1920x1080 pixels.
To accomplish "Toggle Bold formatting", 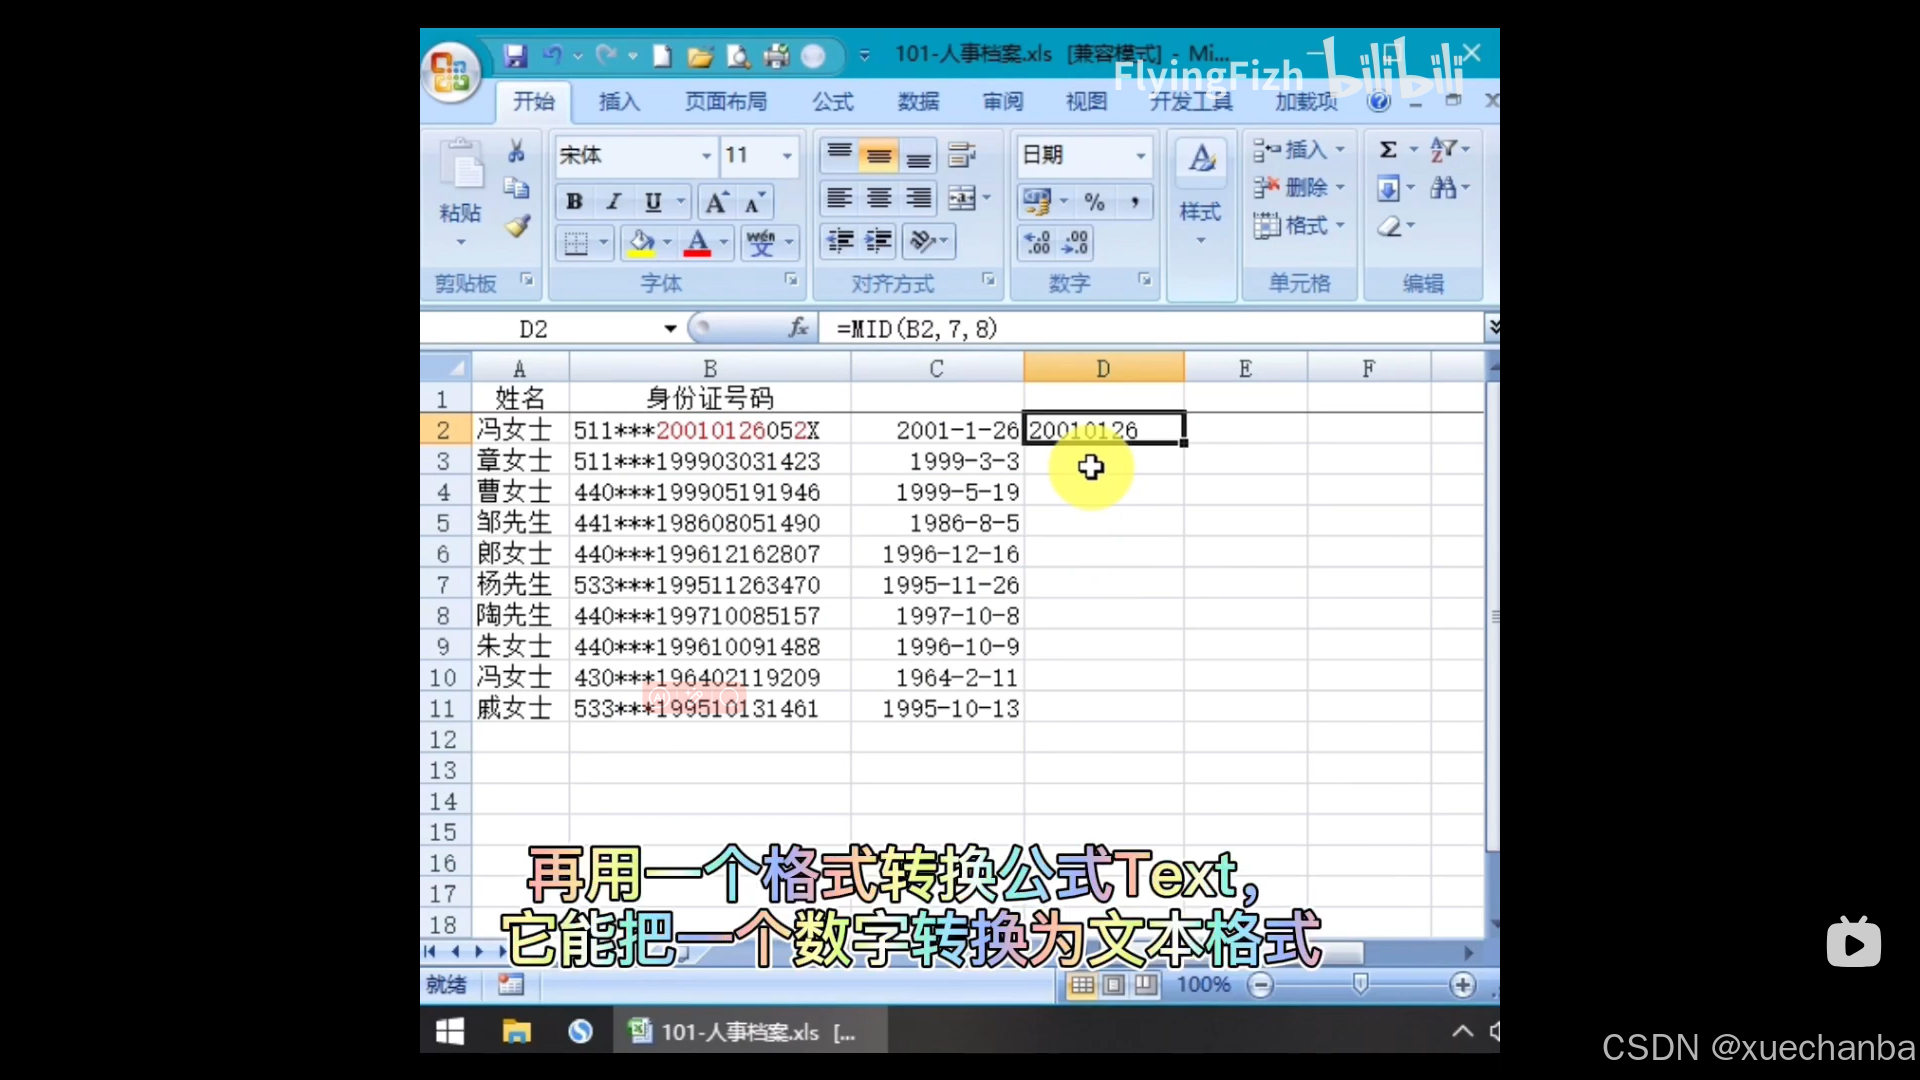I will [574, 202].
